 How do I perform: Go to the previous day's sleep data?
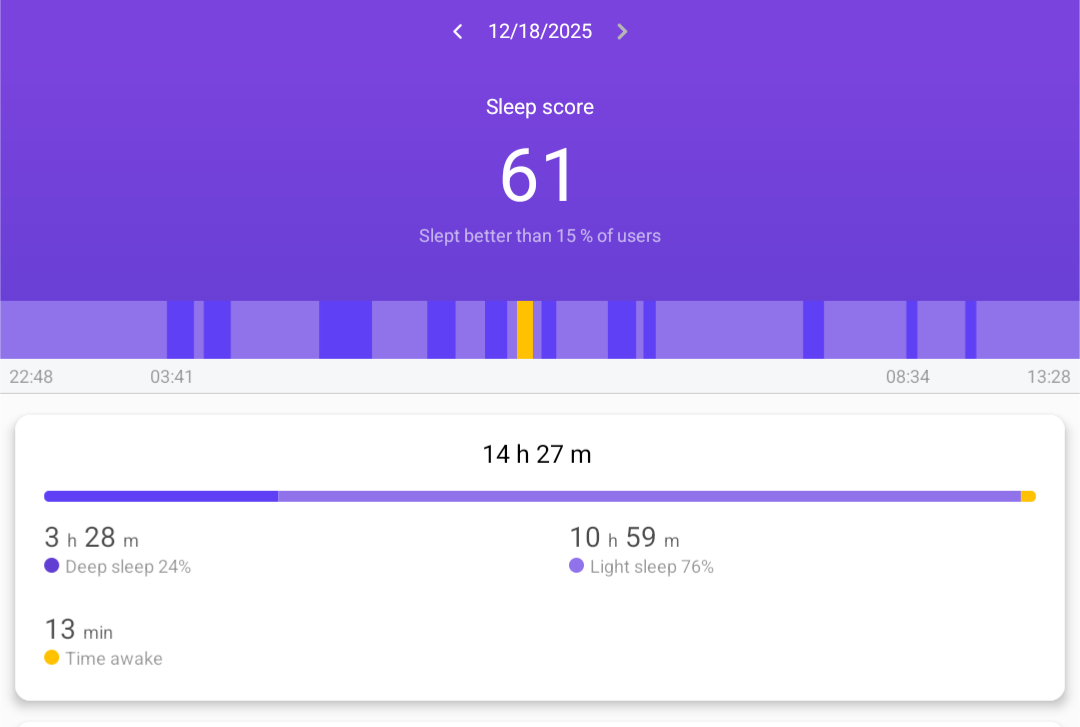458,32
